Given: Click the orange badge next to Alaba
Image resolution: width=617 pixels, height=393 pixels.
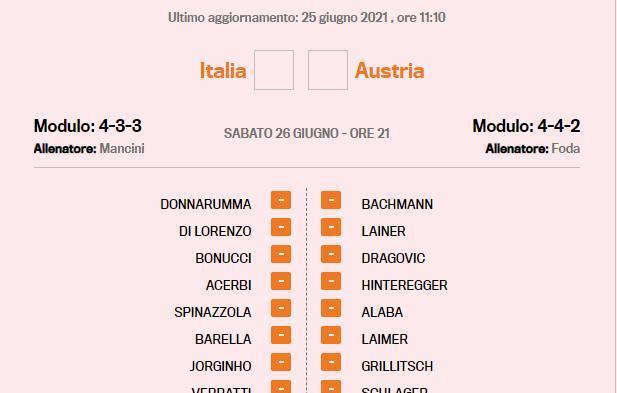Looking at the screenshot, I should point(331,308).
